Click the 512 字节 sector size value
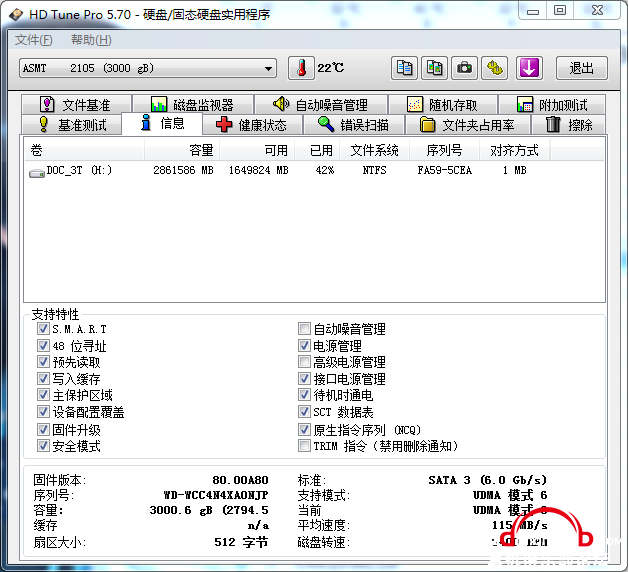The image size is (628, 572). pos(241,542)
